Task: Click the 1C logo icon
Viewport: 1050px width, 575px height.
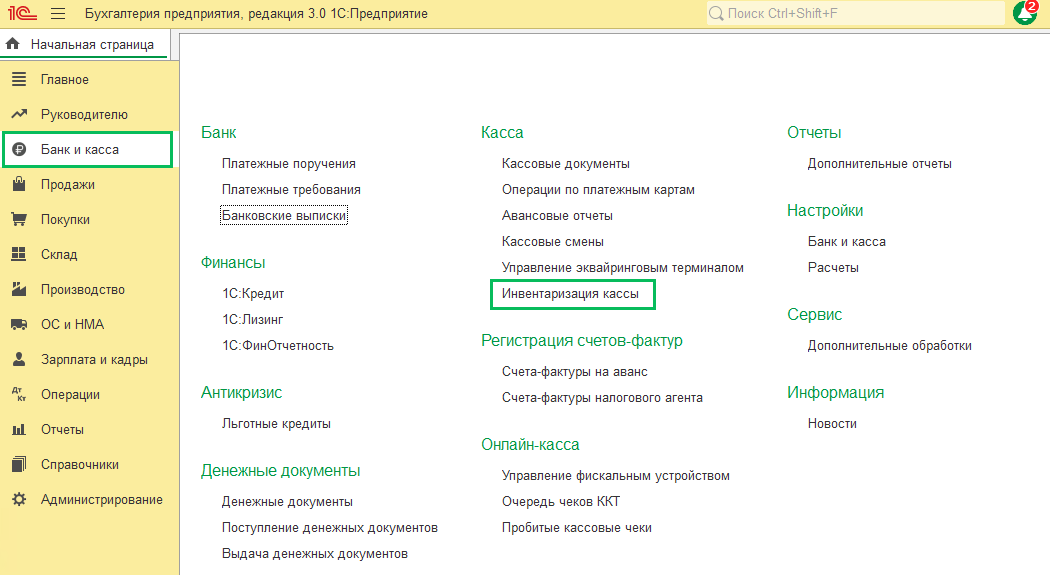Action: 22,13
